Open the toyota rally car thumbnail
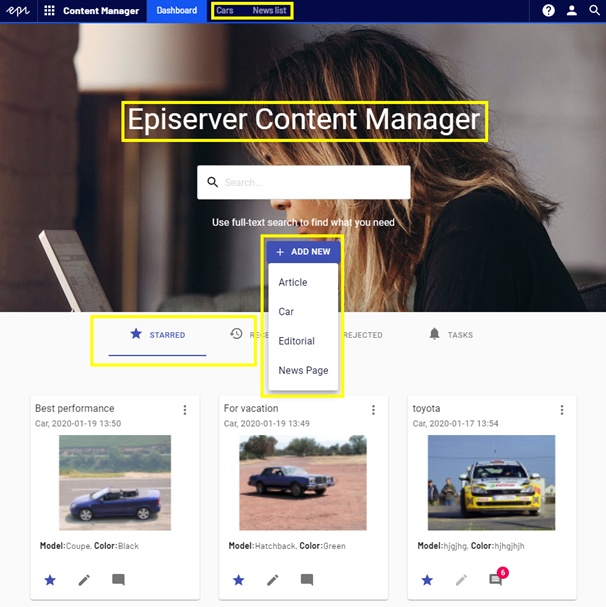This screenshot has height=607, width=606. (491, 482)
